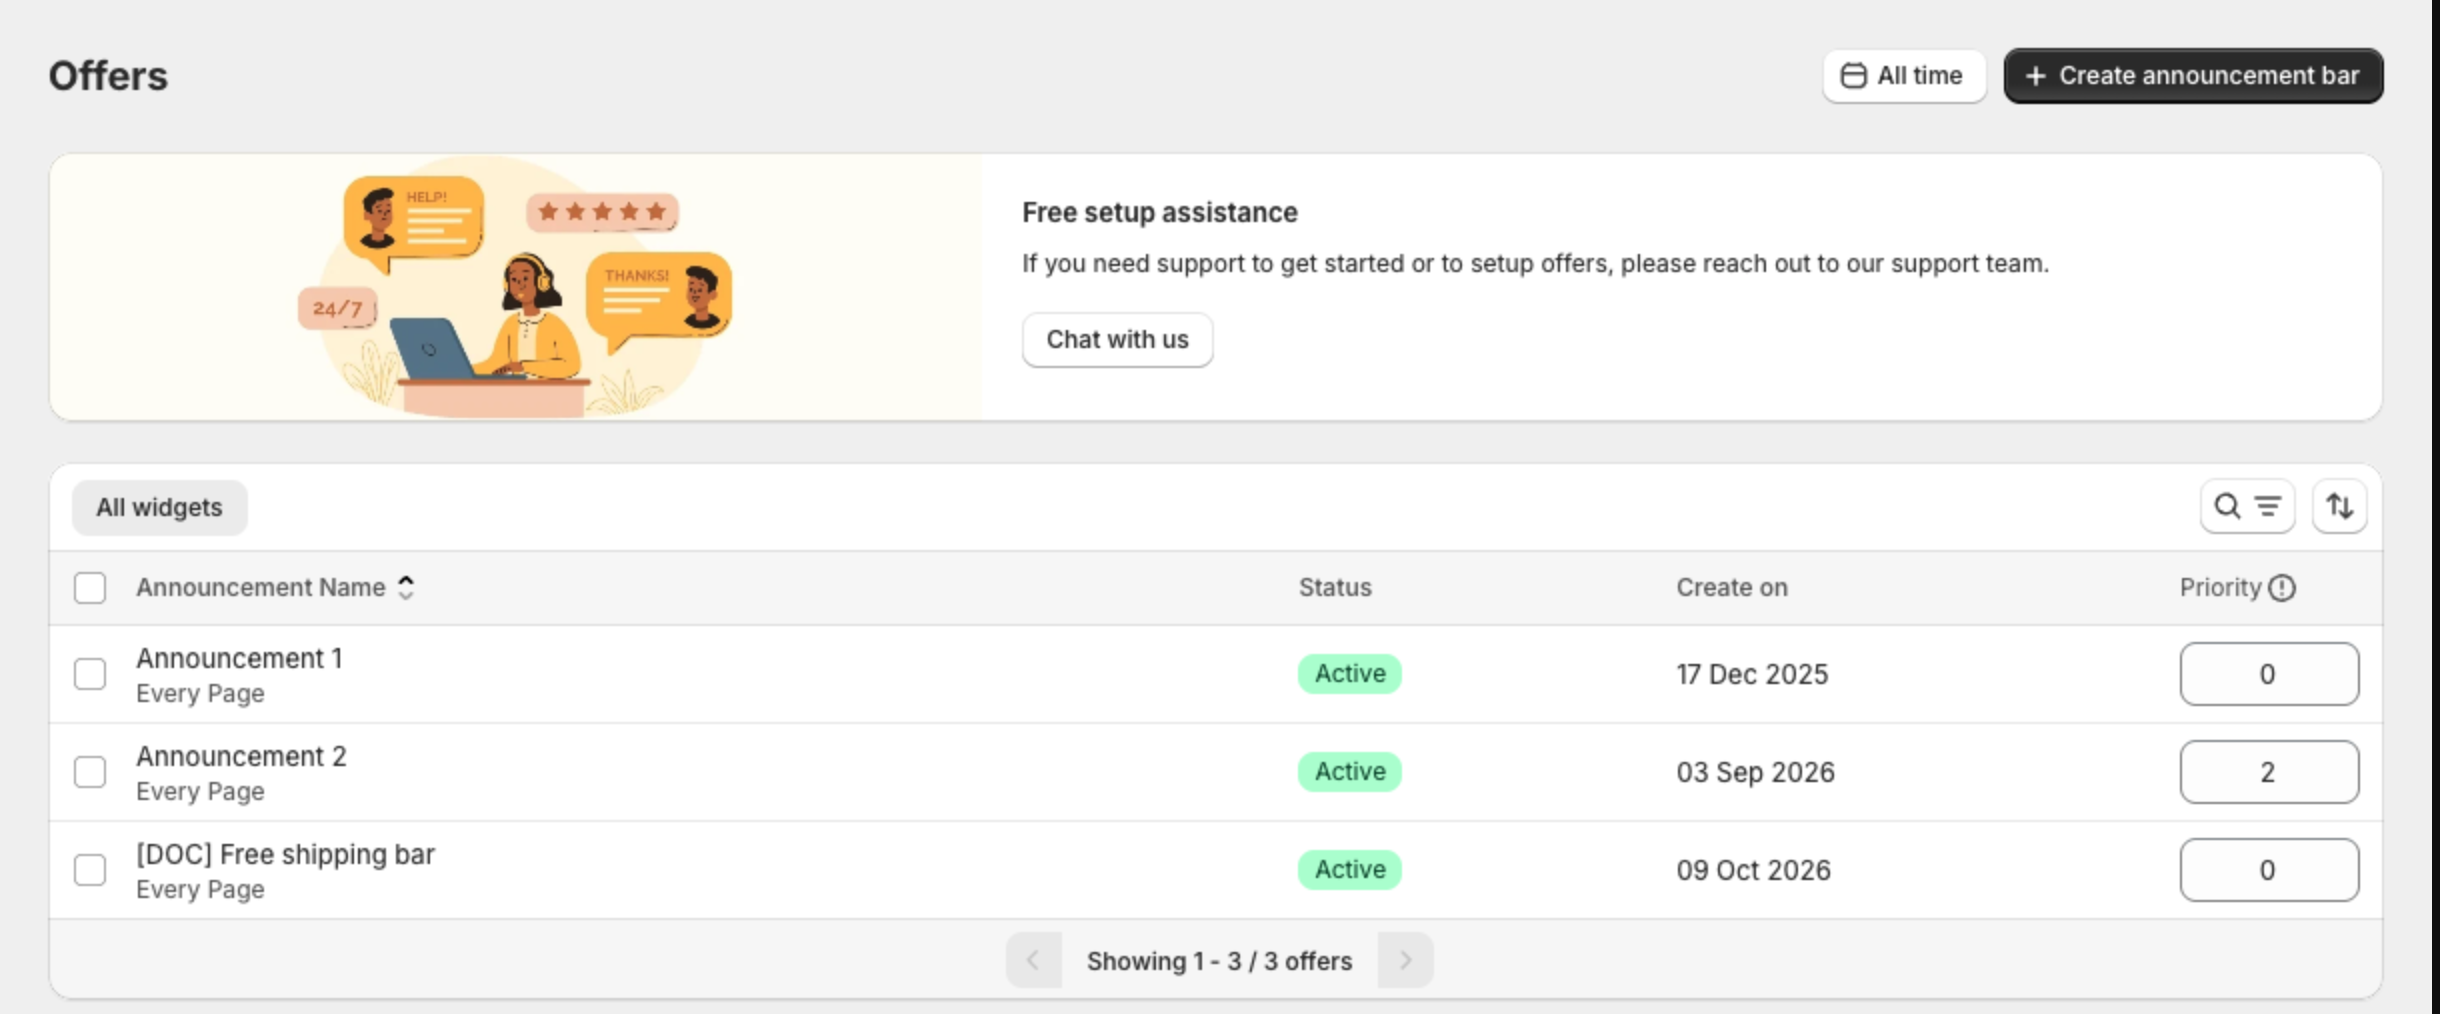This screenshot has height=1014, width=2440.
Task: Click the Create on column header
Action: 1732,588
